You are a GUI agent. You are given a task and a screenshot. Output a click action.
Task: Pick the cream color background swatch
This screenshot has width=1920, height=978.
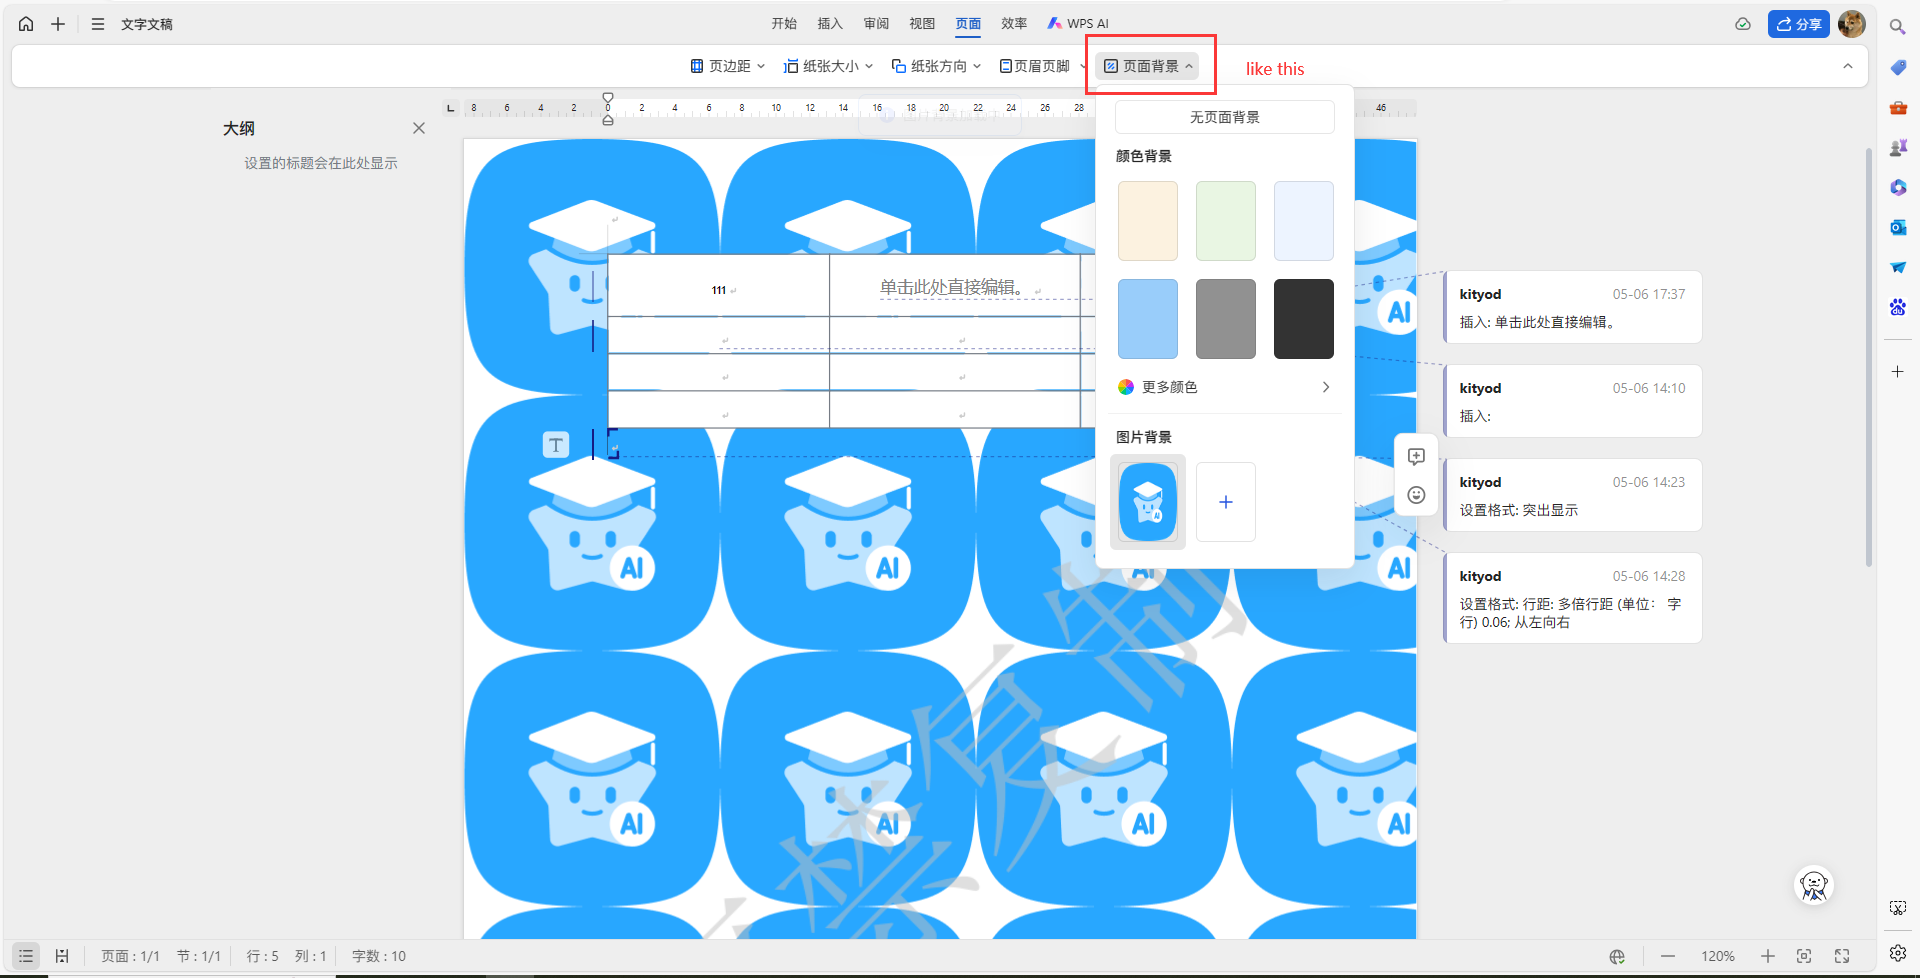click(x=1147, y=221)
